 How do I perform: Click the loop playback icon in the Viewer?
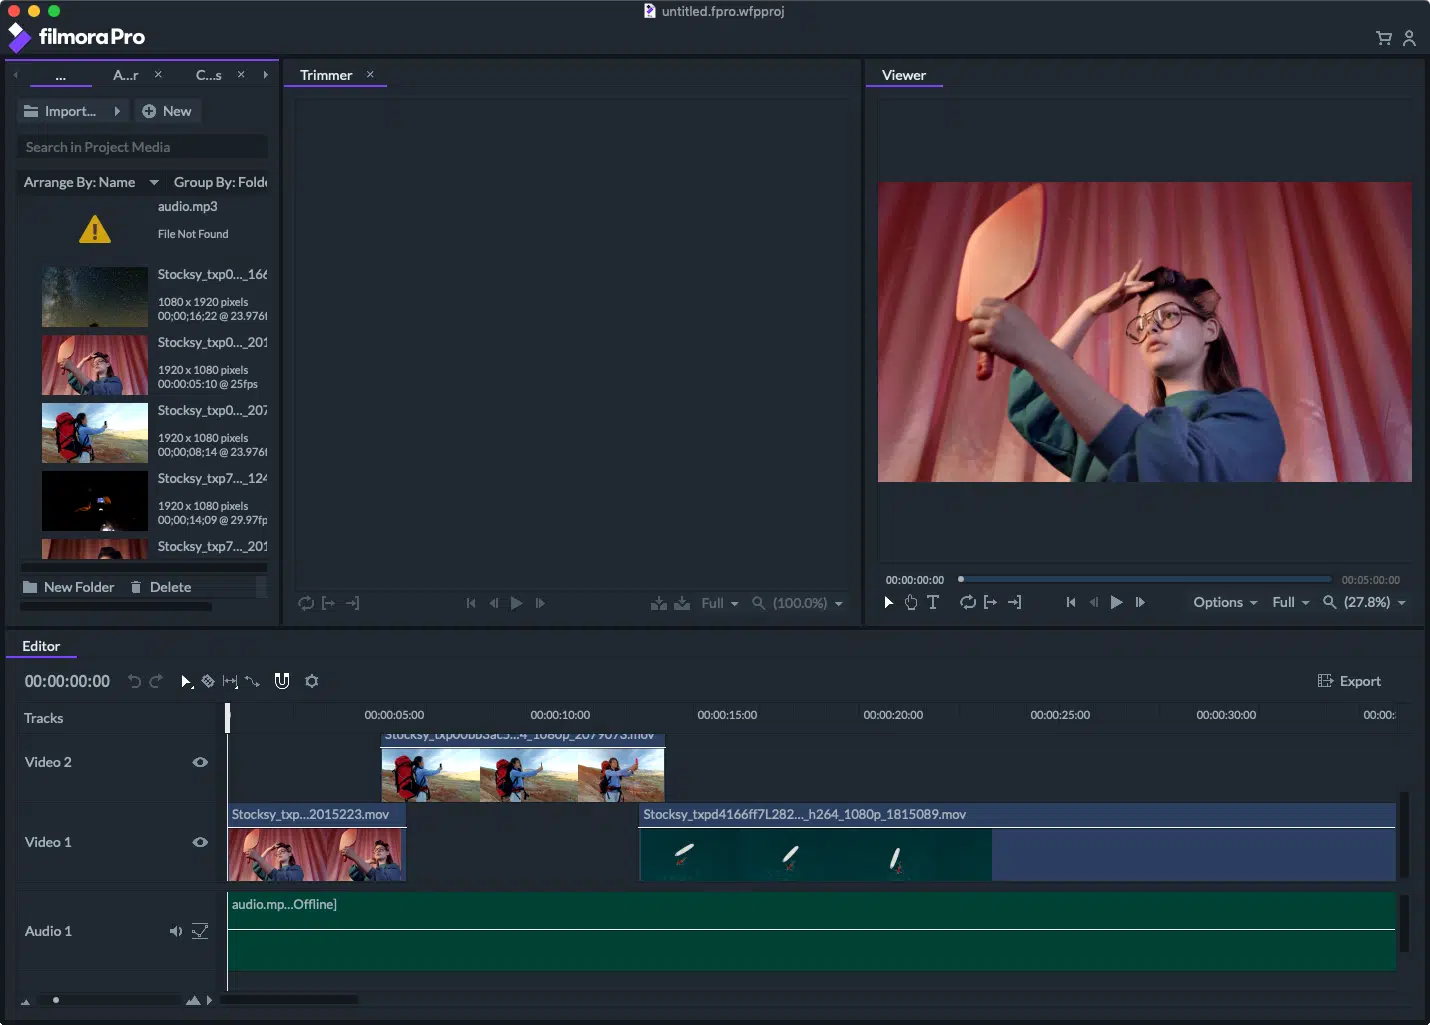[967, 602]
